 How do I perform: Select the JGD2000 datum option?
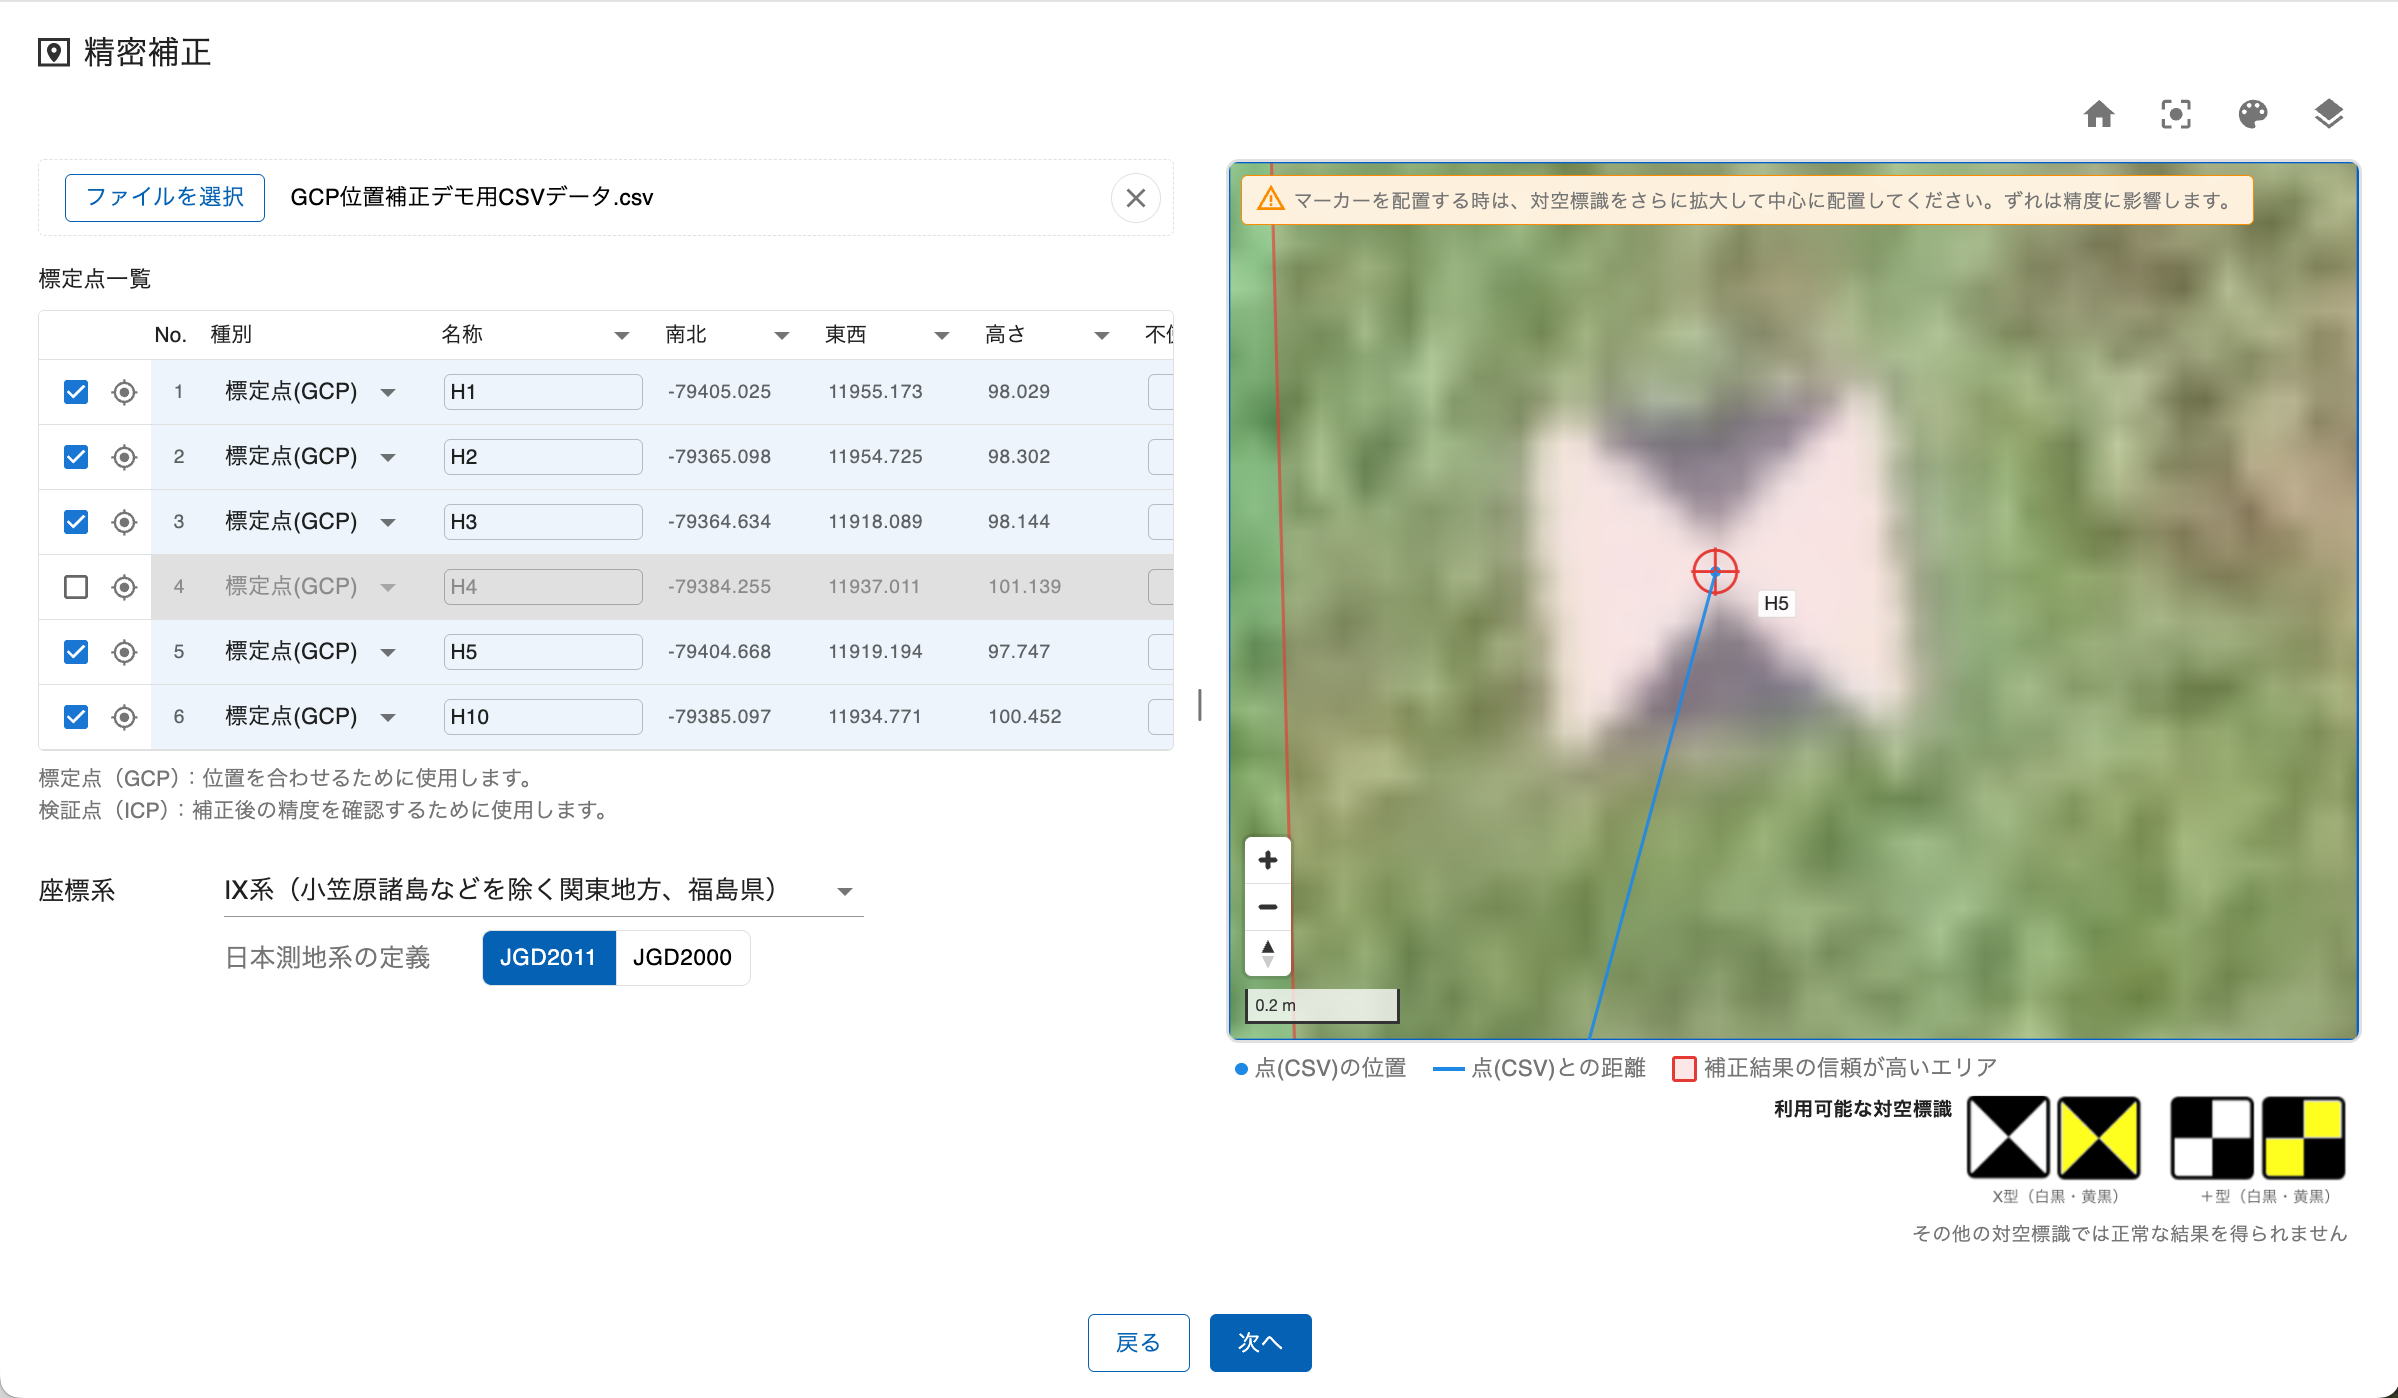tap(682, 958)
